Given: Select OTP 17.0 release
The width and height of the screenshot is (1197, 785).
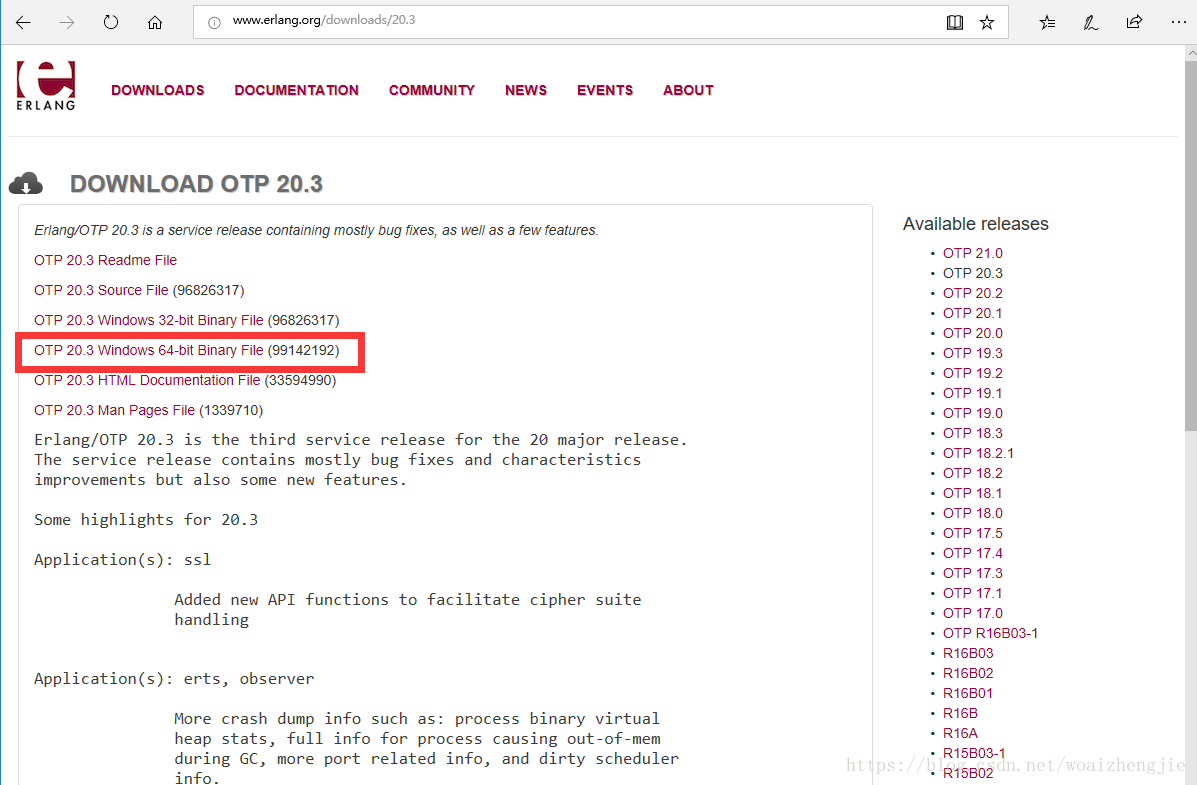Looking at the screenshot, I should click(973, 613).
